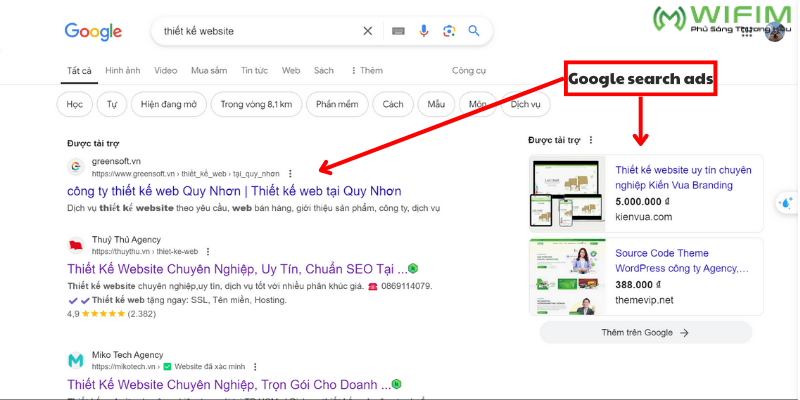Click the red phone icon before 0869114079
The width and height of the screenshot is (800, 400).
click(x=372, y=286)
